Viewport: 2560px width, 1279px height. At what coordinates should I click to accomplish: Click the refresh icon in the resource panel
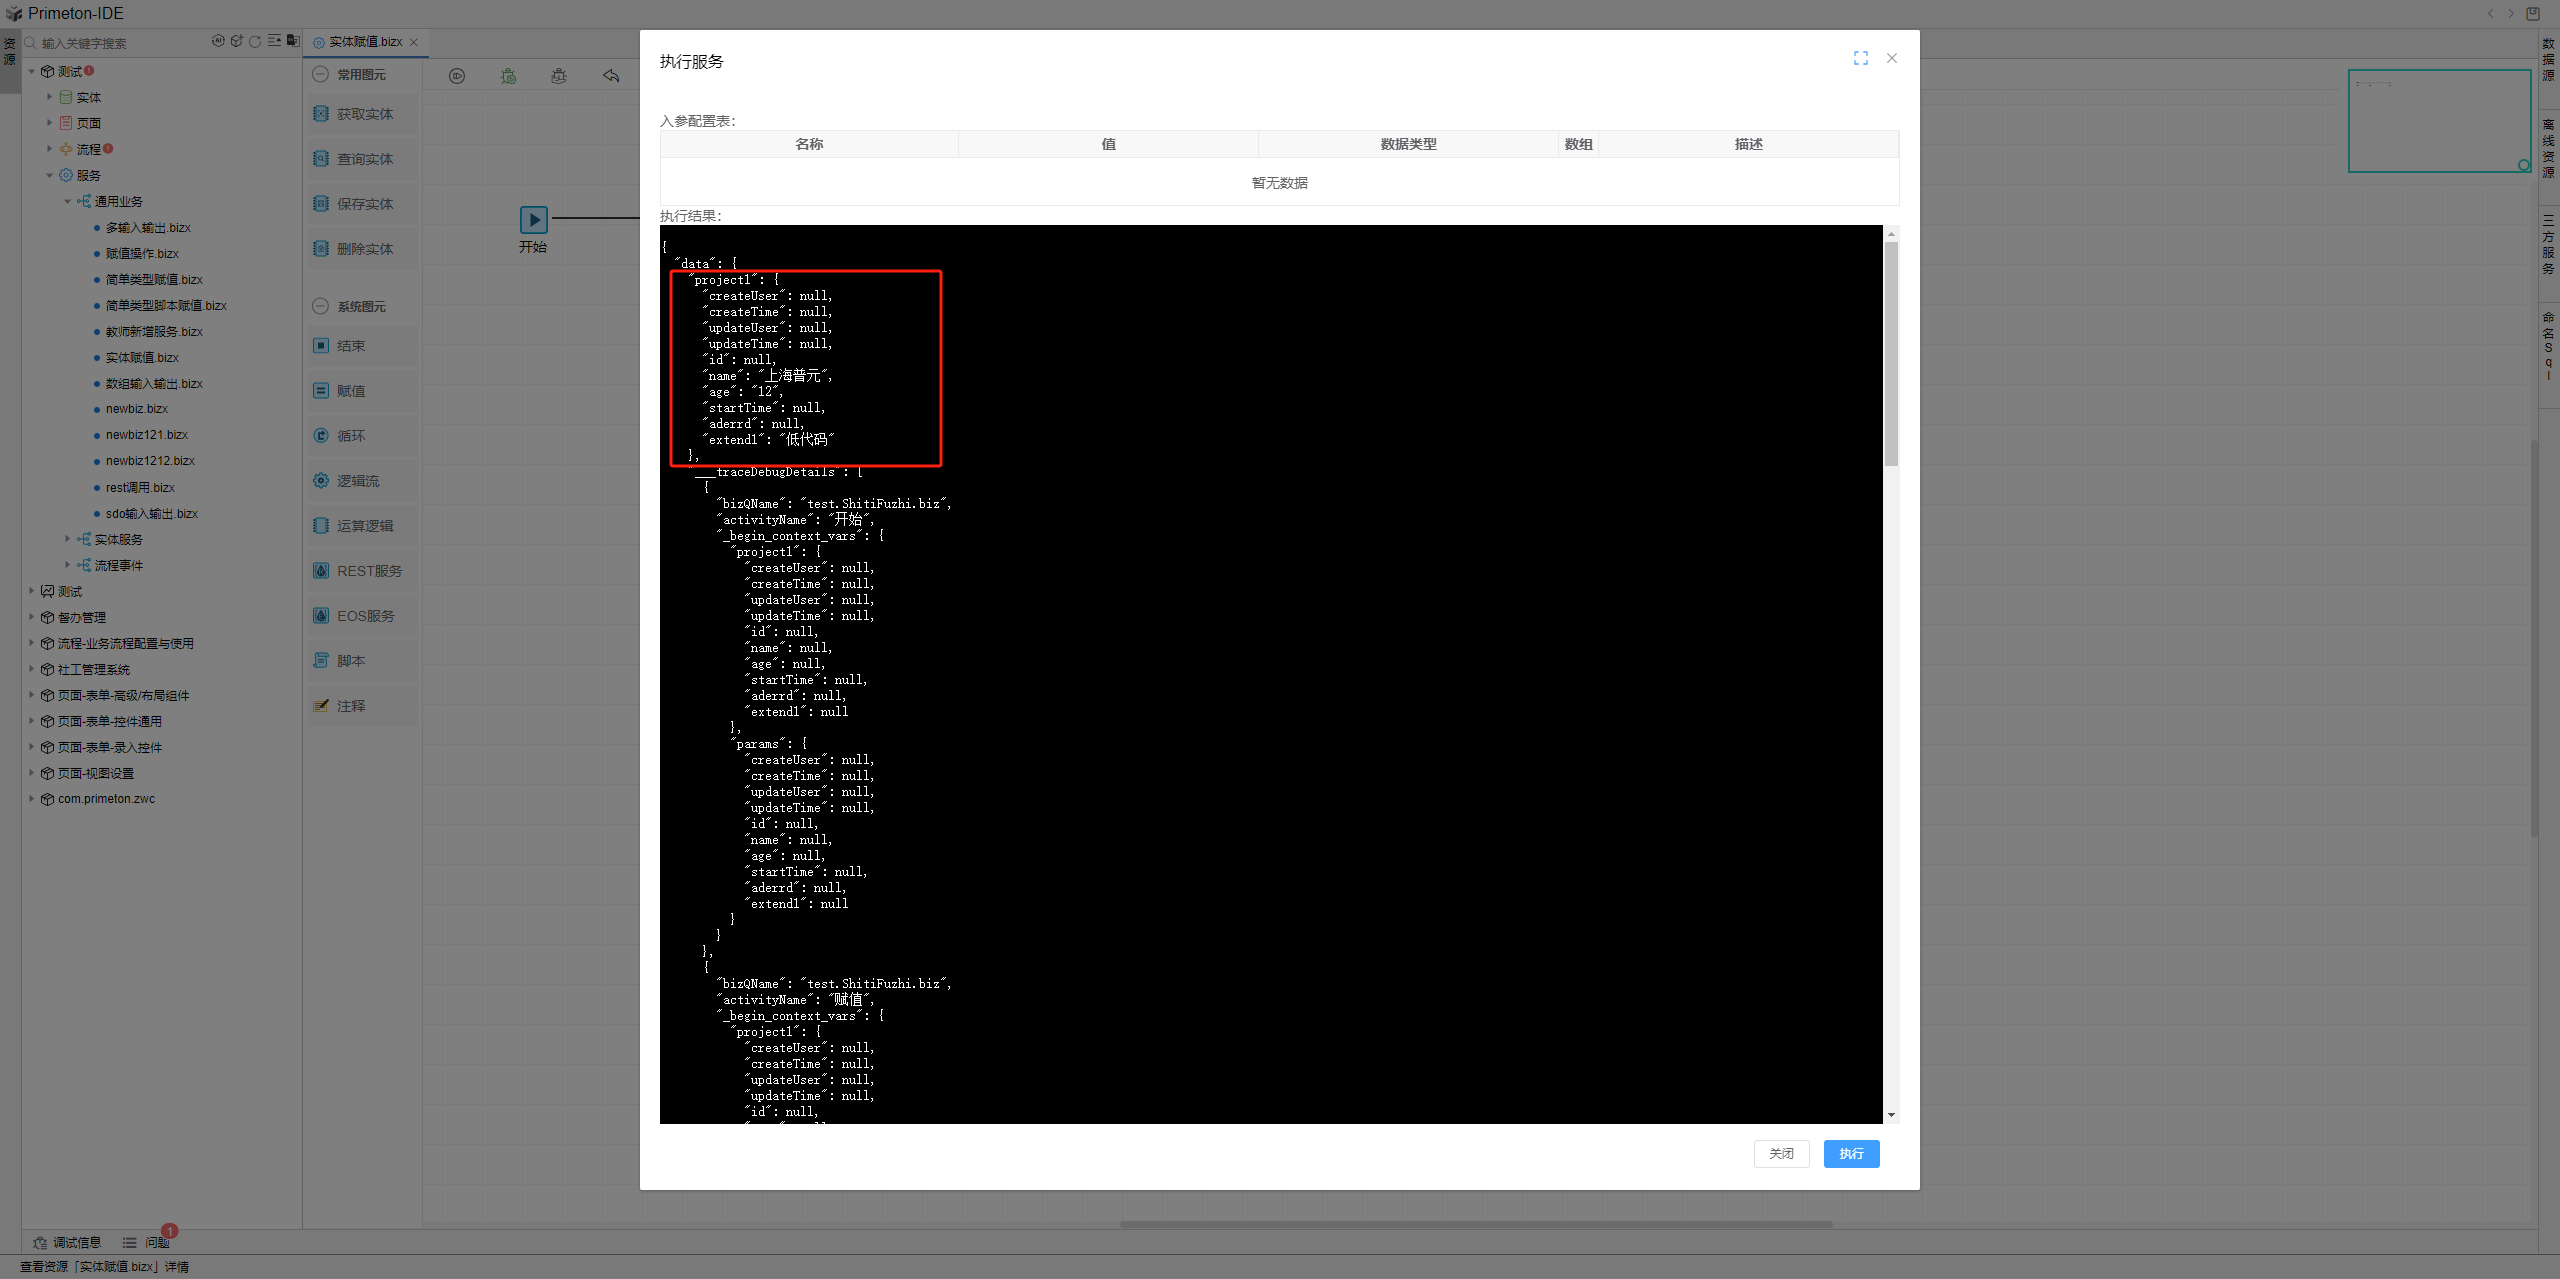coord(255,41)
